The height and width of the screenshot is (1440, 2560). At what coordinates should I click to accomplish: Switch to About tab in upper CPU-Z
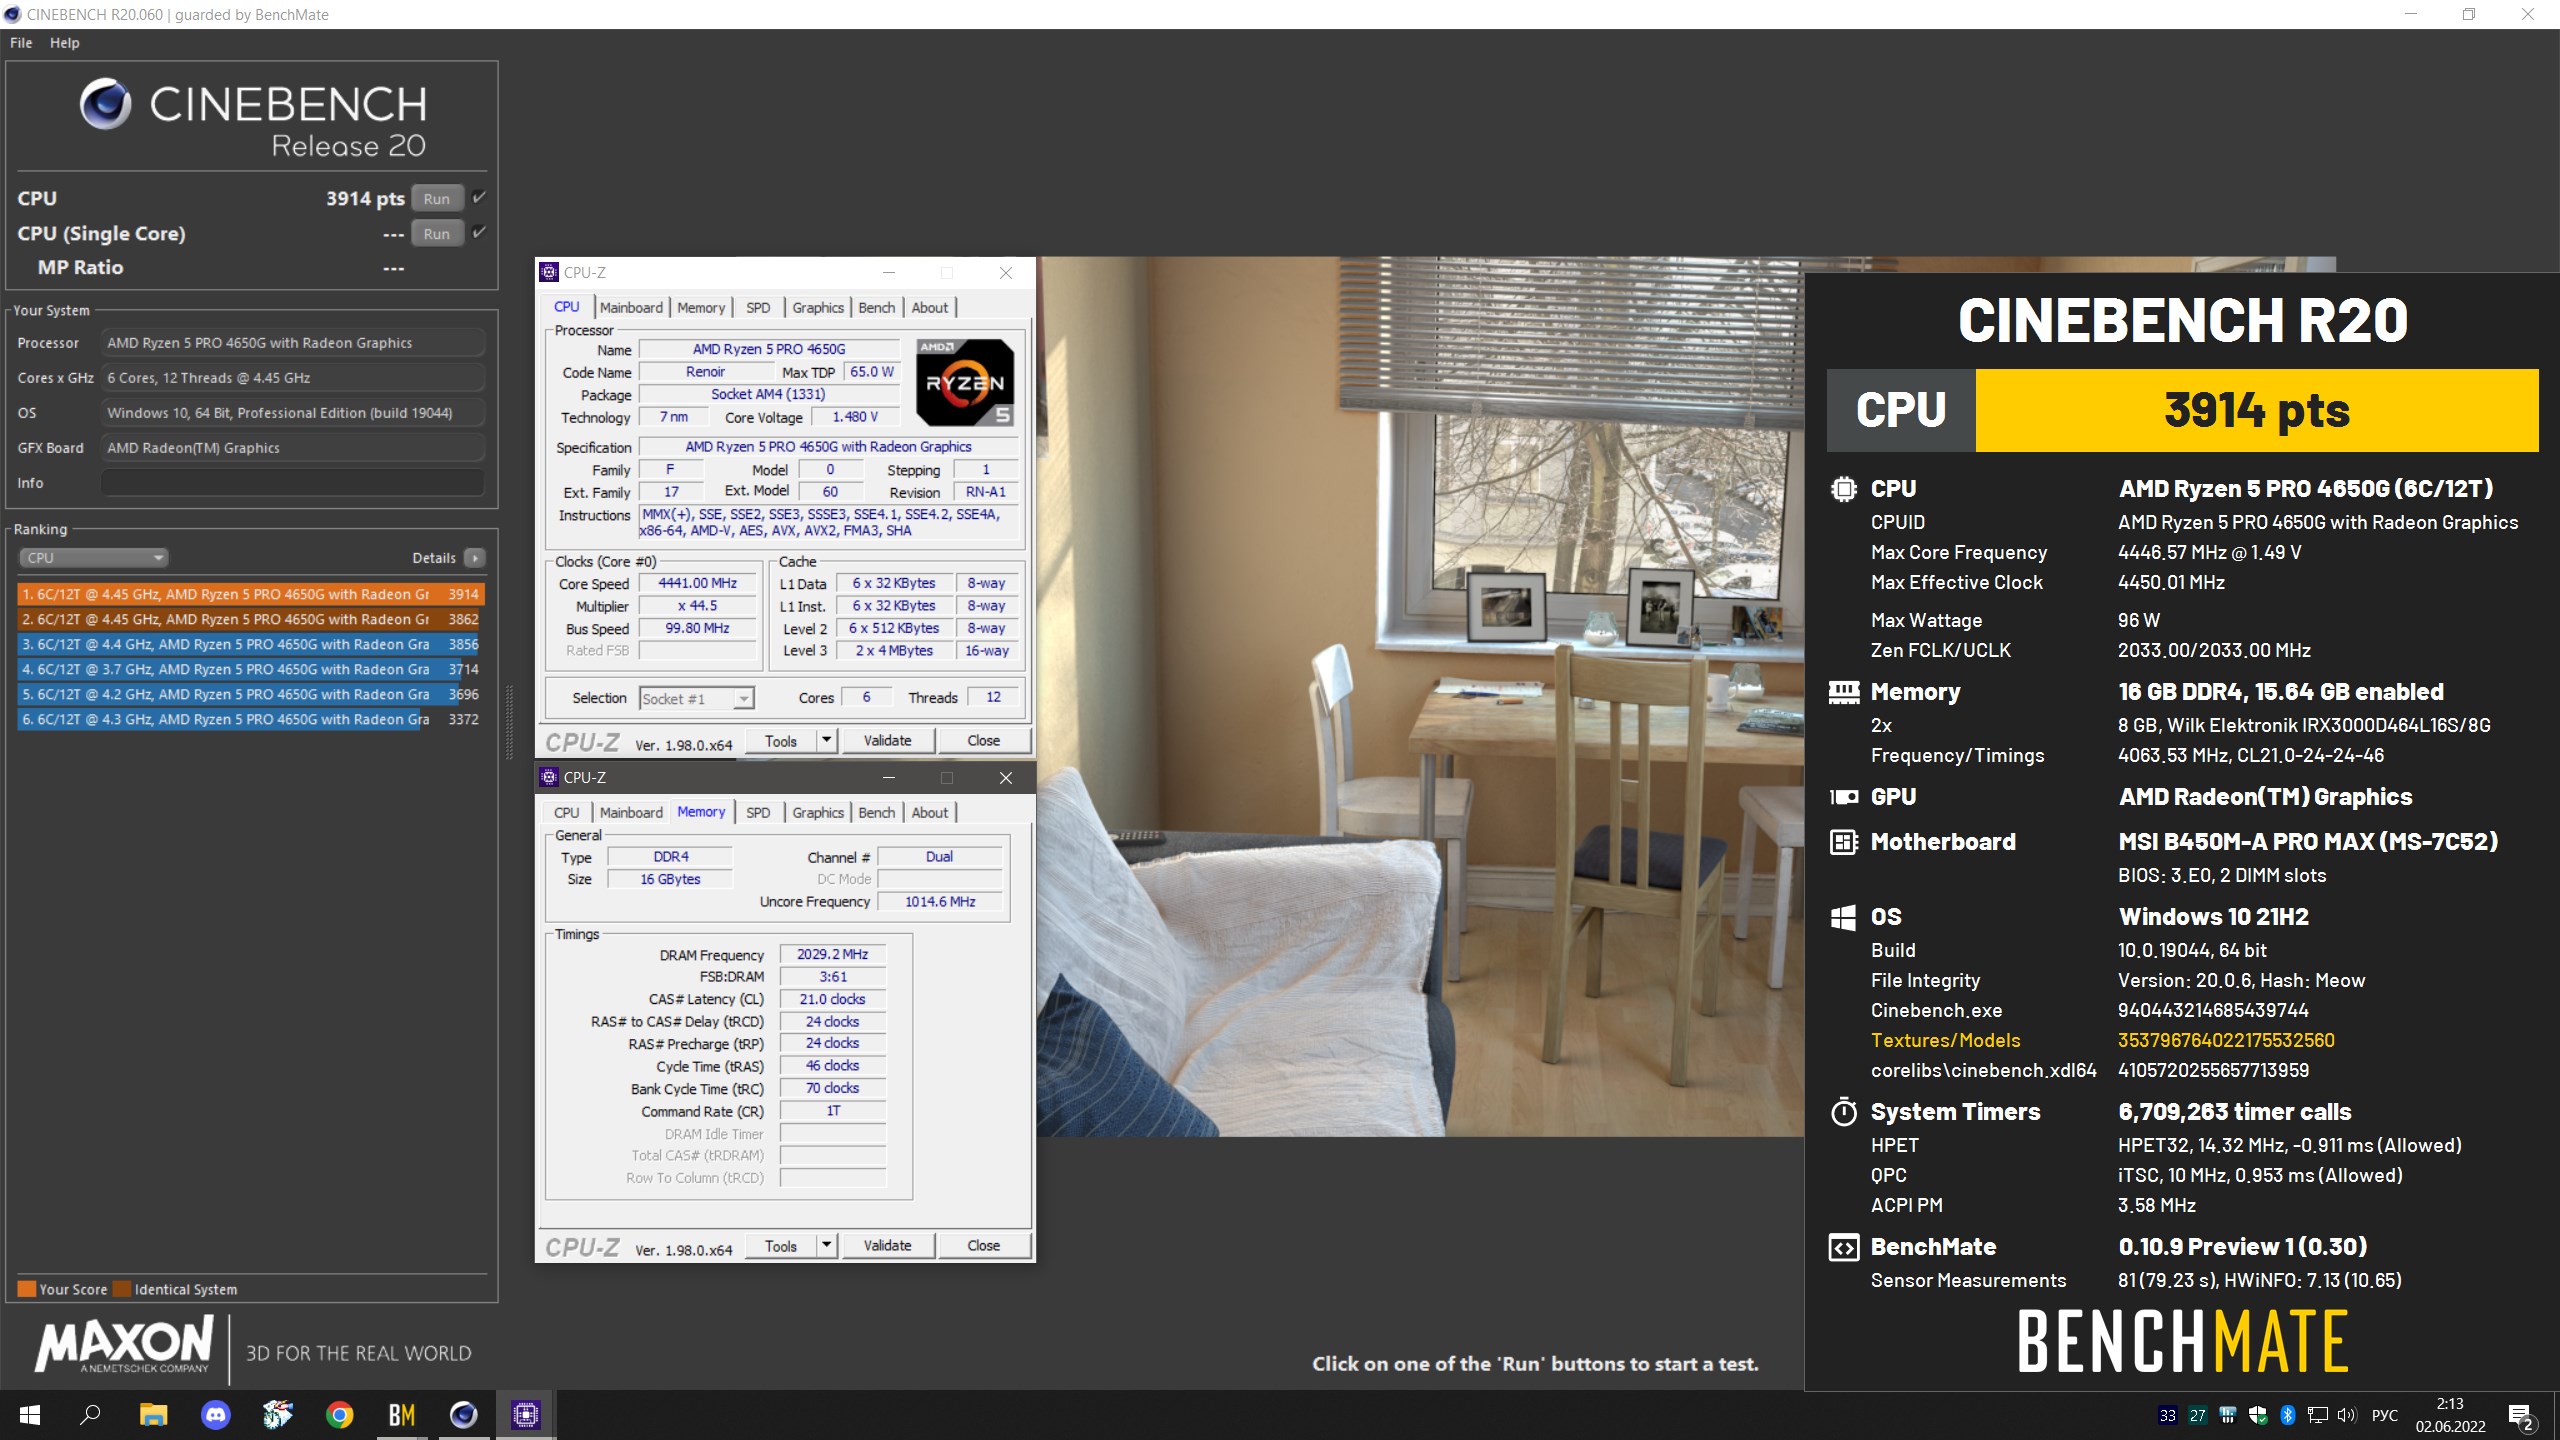(930, 307)
